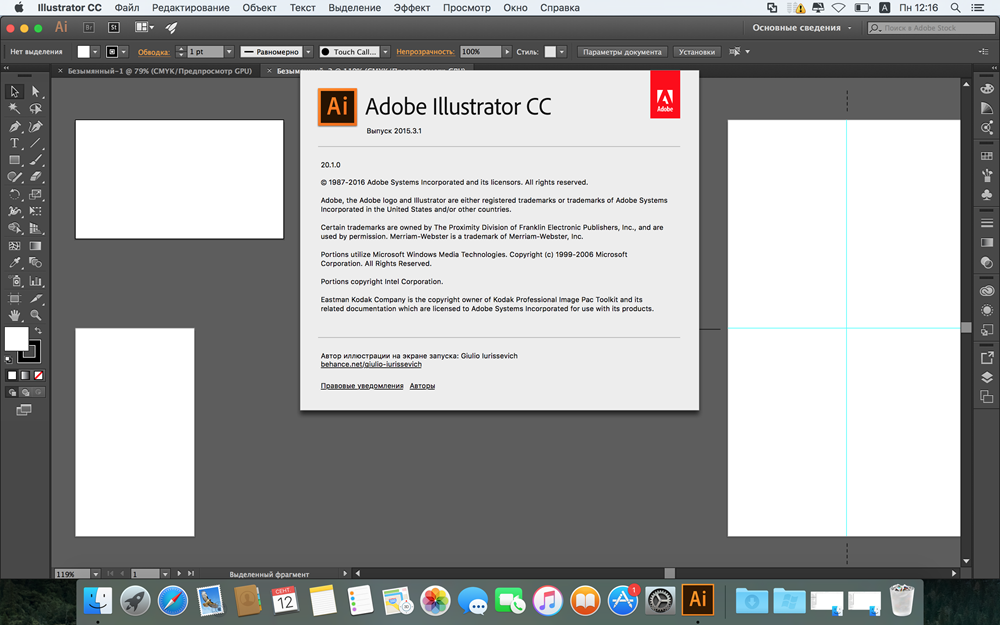Select the Rotate tool

click(14, 195)
